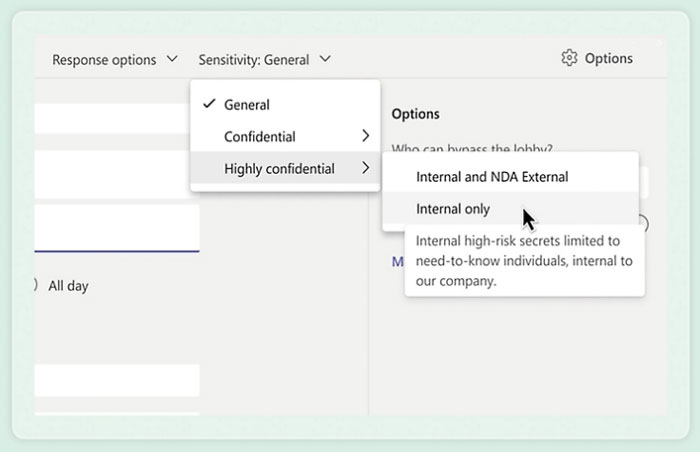The width and height of the screenshot is (700, 452).
Task: Expand the Highly confidential submenu arrow
Action: (x=365, y=168)
